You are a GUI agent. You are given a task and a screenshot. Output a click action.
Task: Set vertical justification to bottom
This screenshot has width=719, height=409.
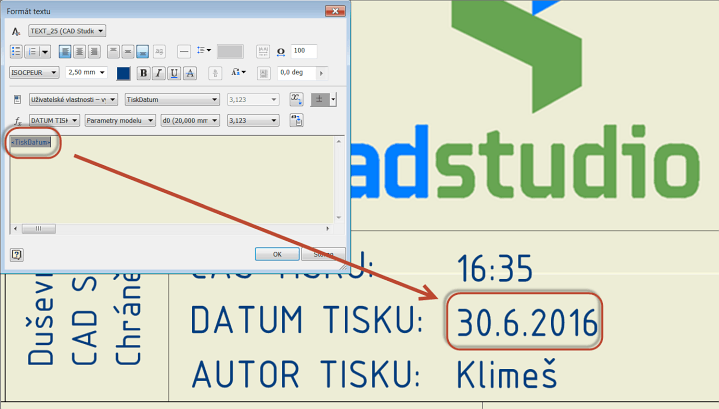[x=143, y=51]
